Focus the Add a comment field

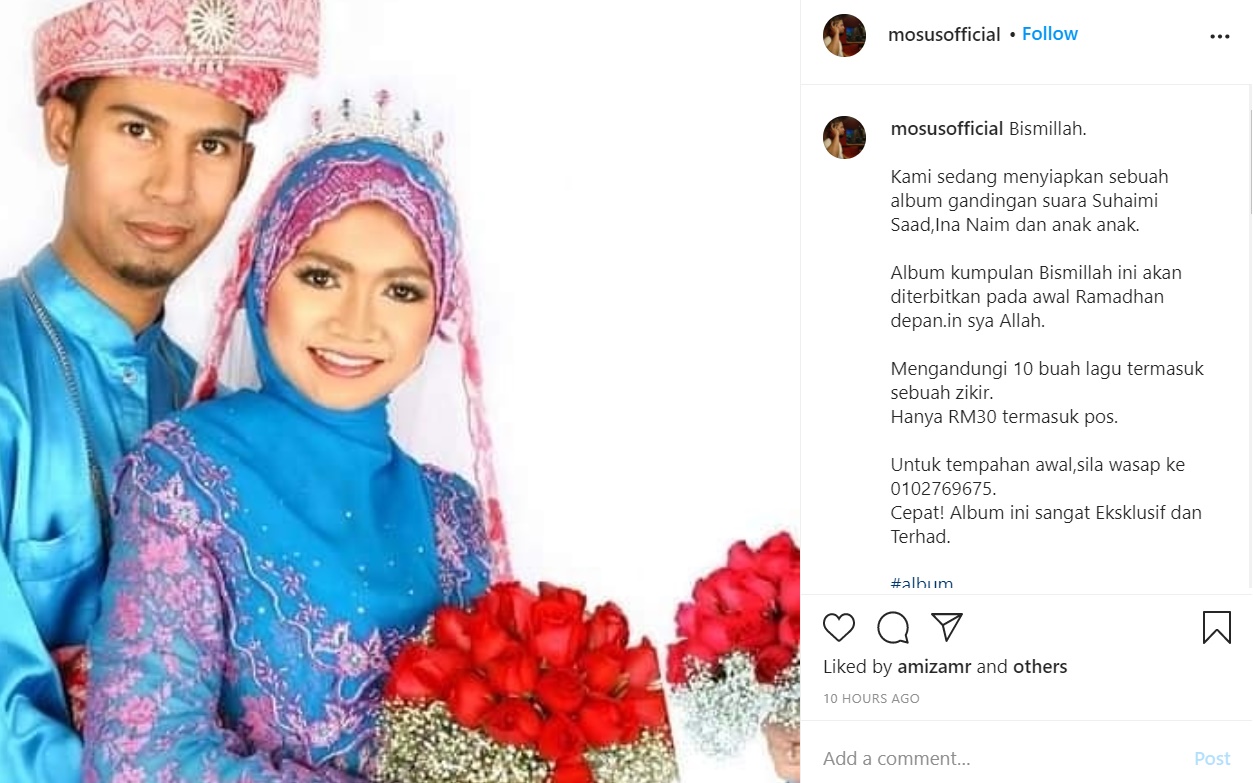[1000, 759]
